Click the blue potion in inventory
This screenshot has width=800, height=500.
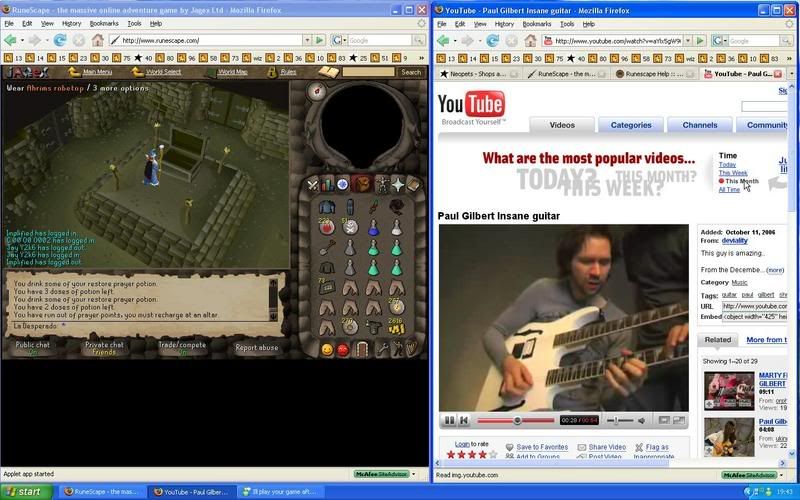373,227
